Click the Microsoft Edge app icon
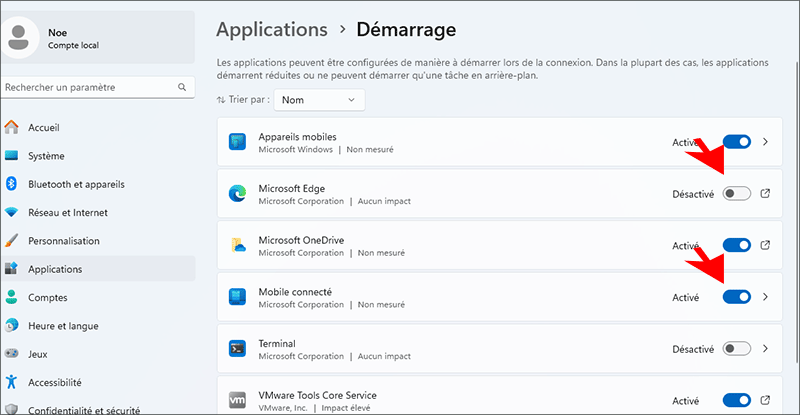The image size is (800, 415). click(x=237, y=194)
